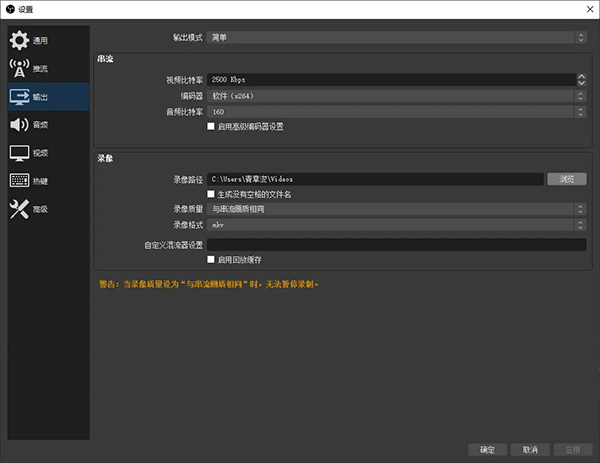
Task: Click the 视频比特率 stepper arrows
Action: click(x=581, y=79)
